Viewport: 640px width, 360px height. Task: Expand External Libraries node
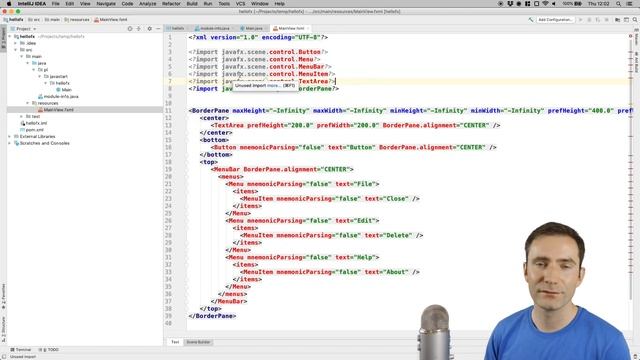tap(10, 136)
